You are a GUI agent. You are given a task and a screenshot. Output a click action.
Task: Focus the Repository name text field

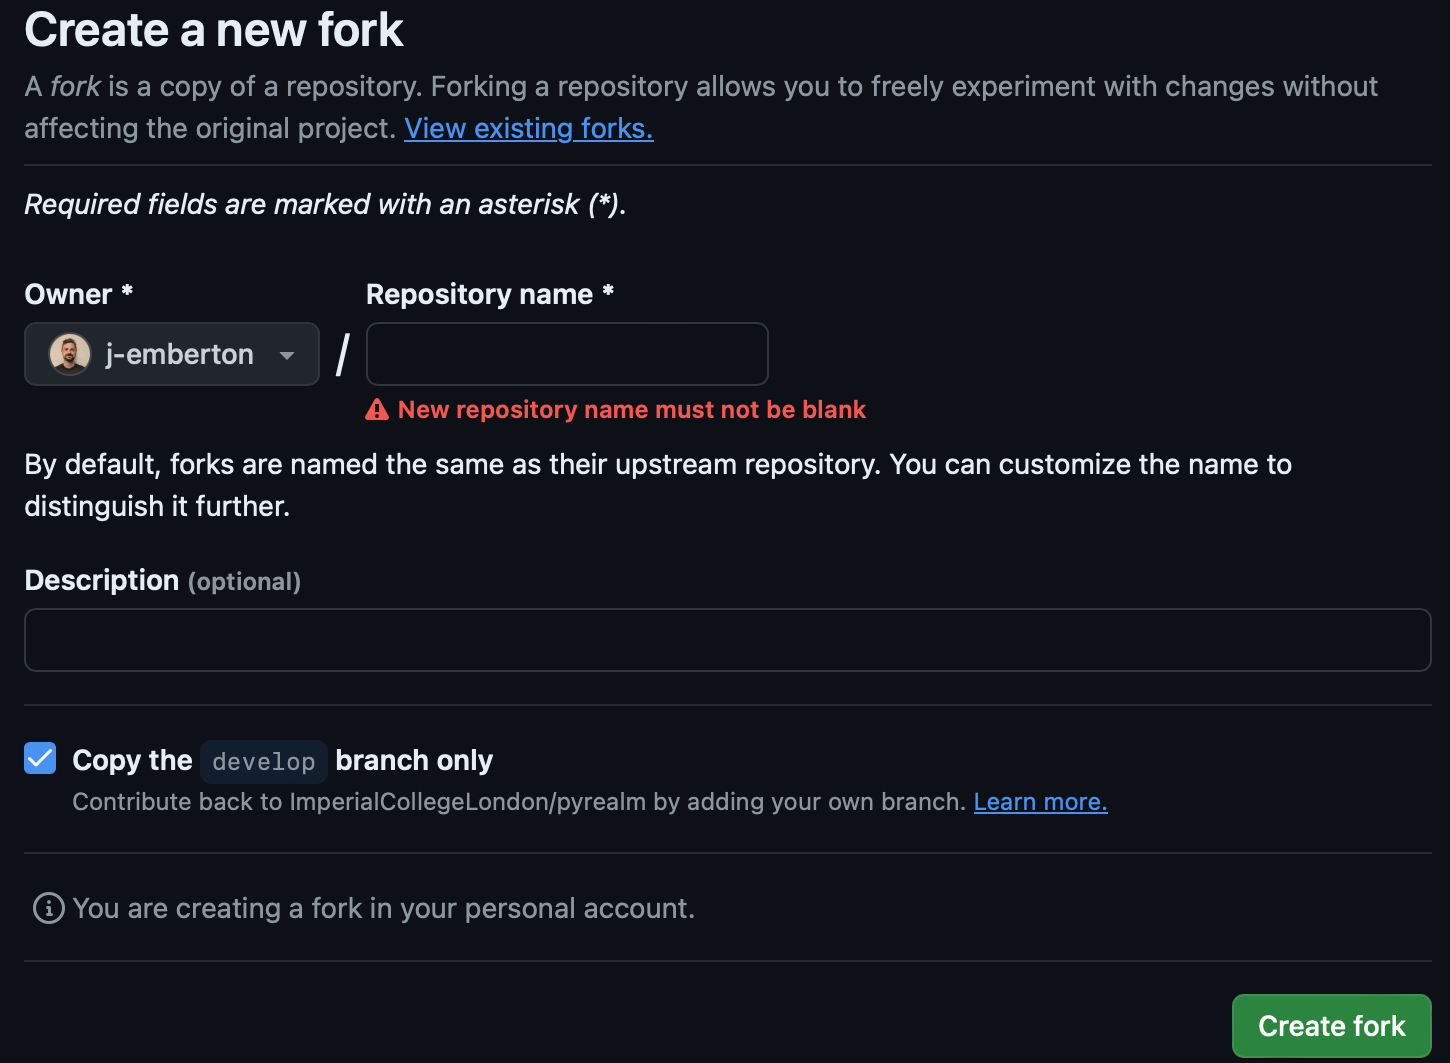pyautogui.click(x=567, y=354)
